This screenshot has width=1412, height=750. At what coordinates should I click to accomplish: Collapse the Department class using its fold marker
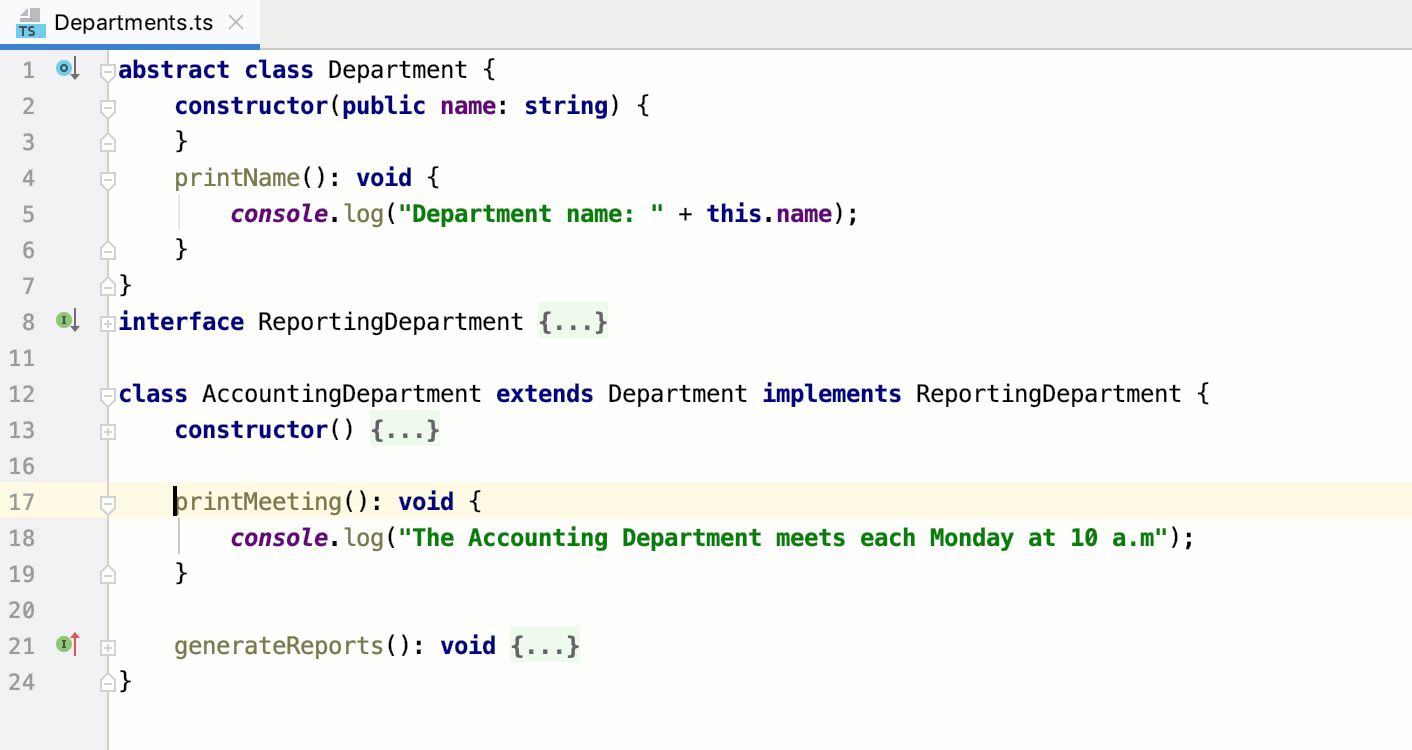(x=107, y=69)
